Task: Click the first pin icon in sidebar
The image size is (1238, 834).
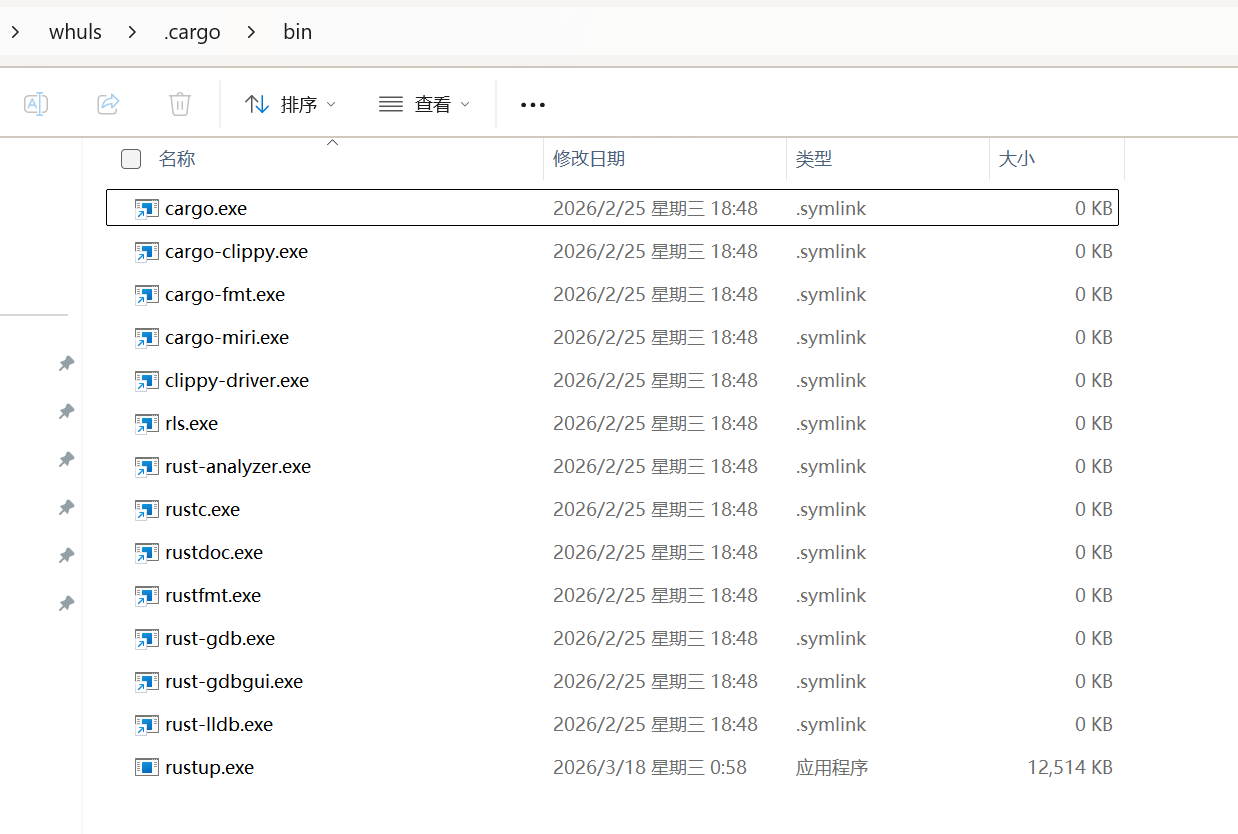Action: point(66,364)
